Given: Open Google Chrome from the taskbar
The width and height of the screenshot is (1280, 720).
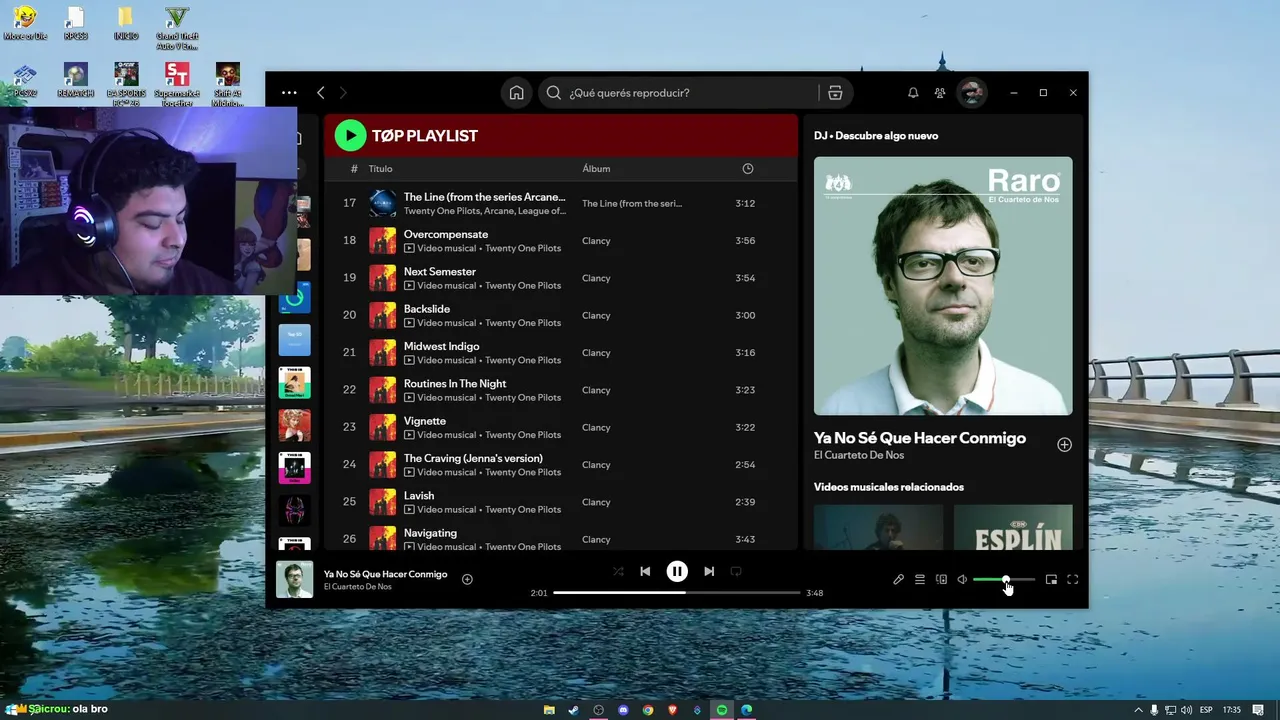Looking at the screenshot, I should (x=648, y=710).
